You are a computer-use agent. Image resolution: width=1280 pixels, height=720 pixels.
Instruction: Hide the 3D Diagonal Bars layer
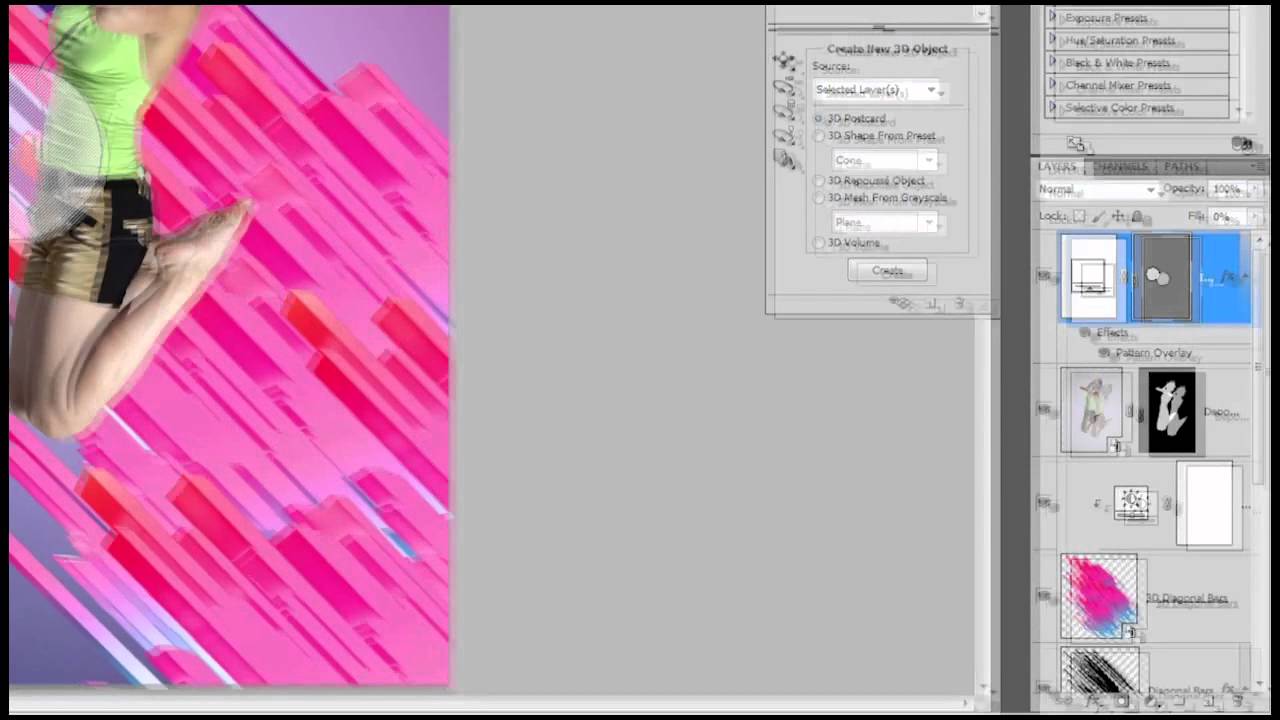[1045, 597]
